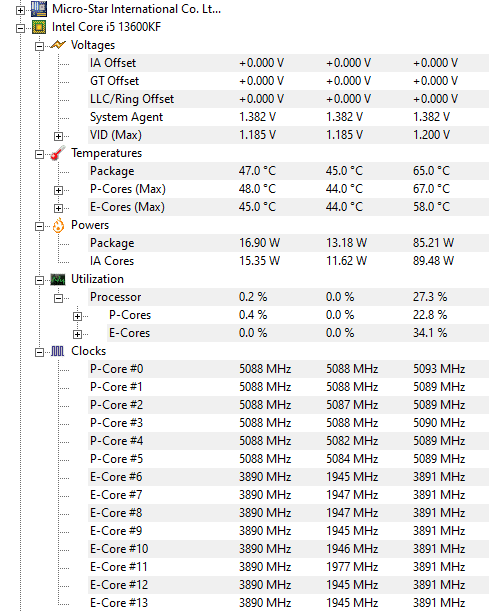Select the P-Core #0 clock row
Viewport: 489px width, 612px height.
(x=288, y=369)
